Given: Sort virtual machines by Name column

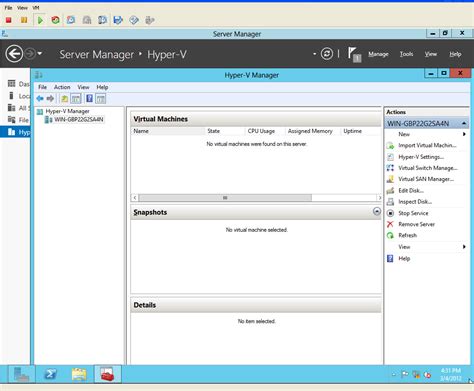Looking at the screenshot, I should (x=168, y=131).
